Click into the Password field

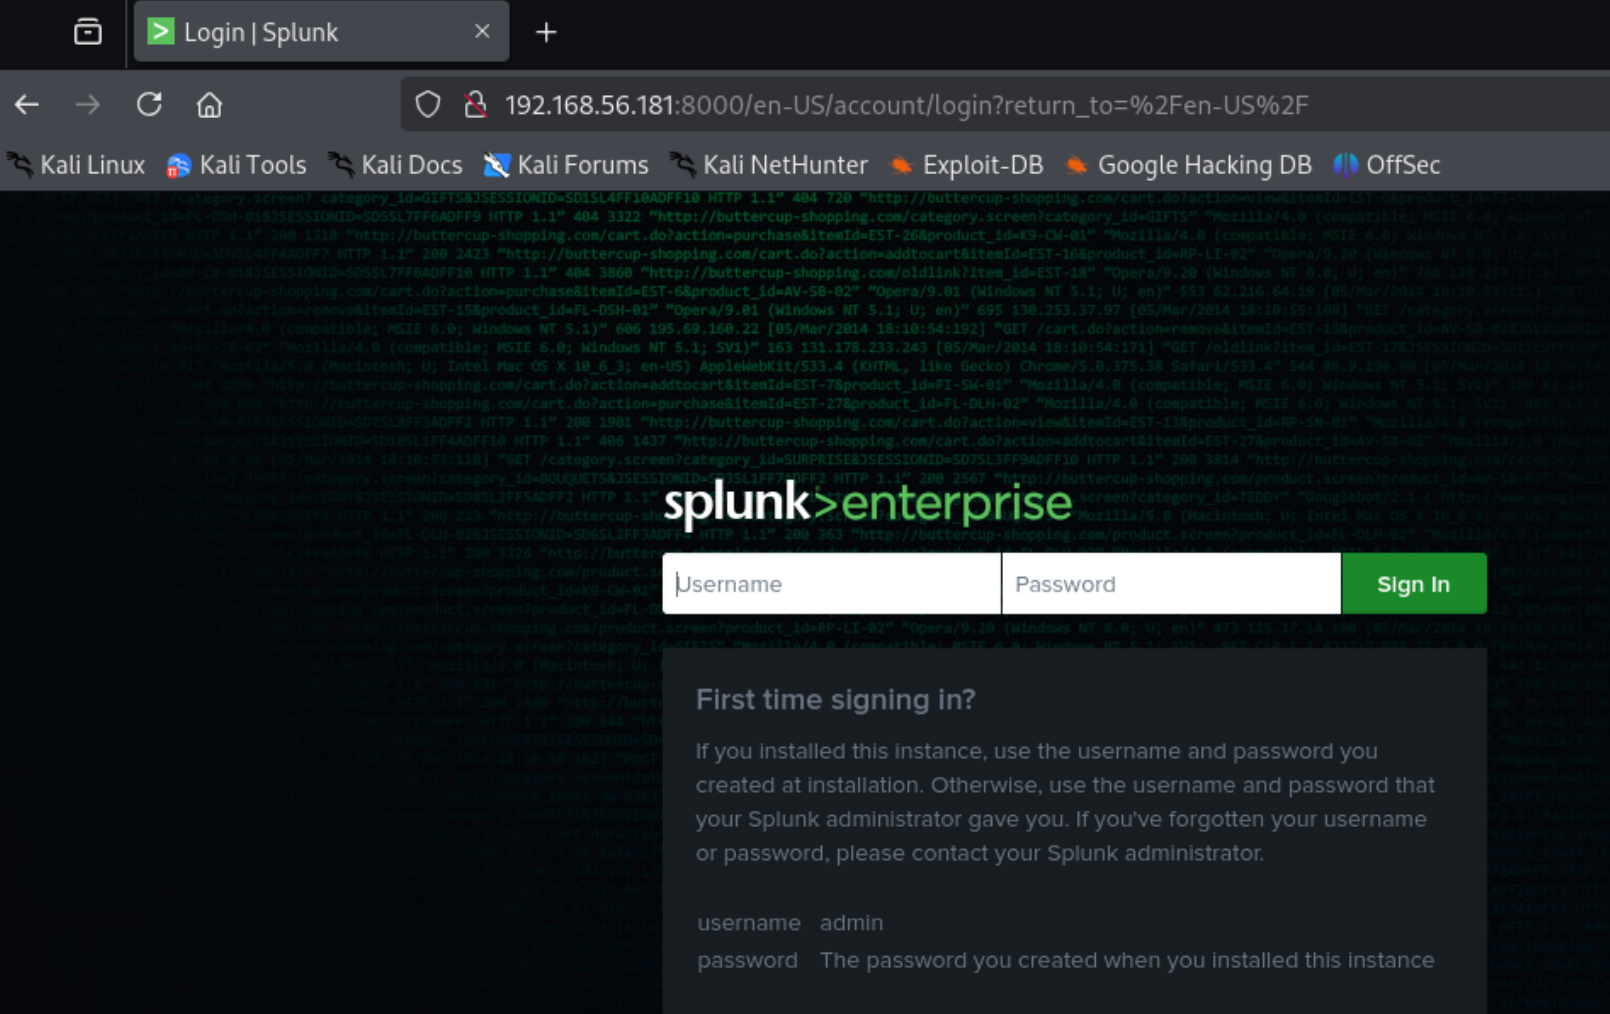coord(1170,584)
